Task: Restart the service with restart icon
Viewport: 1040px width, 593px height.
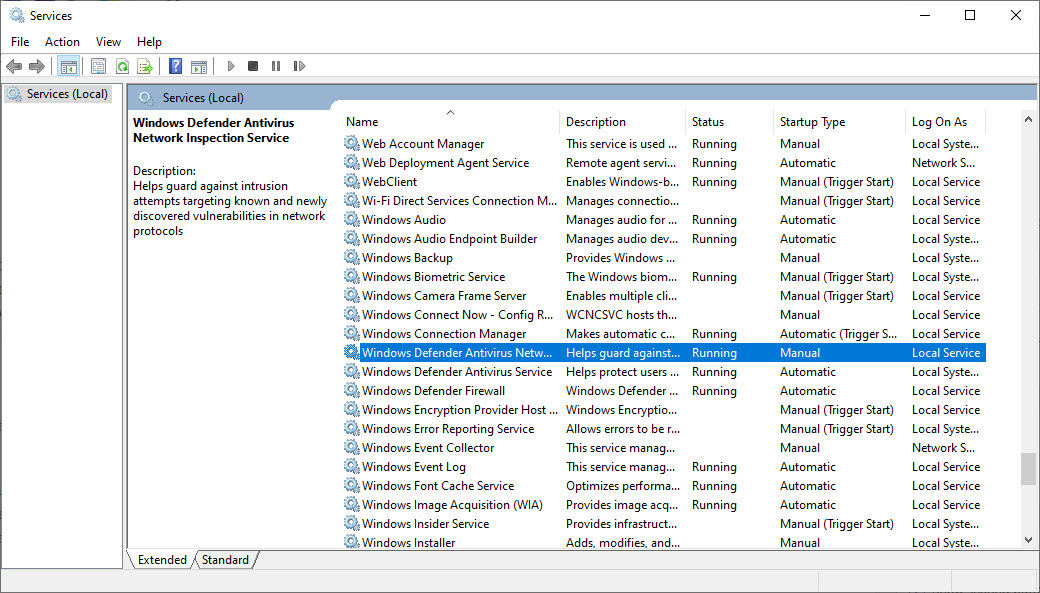Action: tap(299, 66)
